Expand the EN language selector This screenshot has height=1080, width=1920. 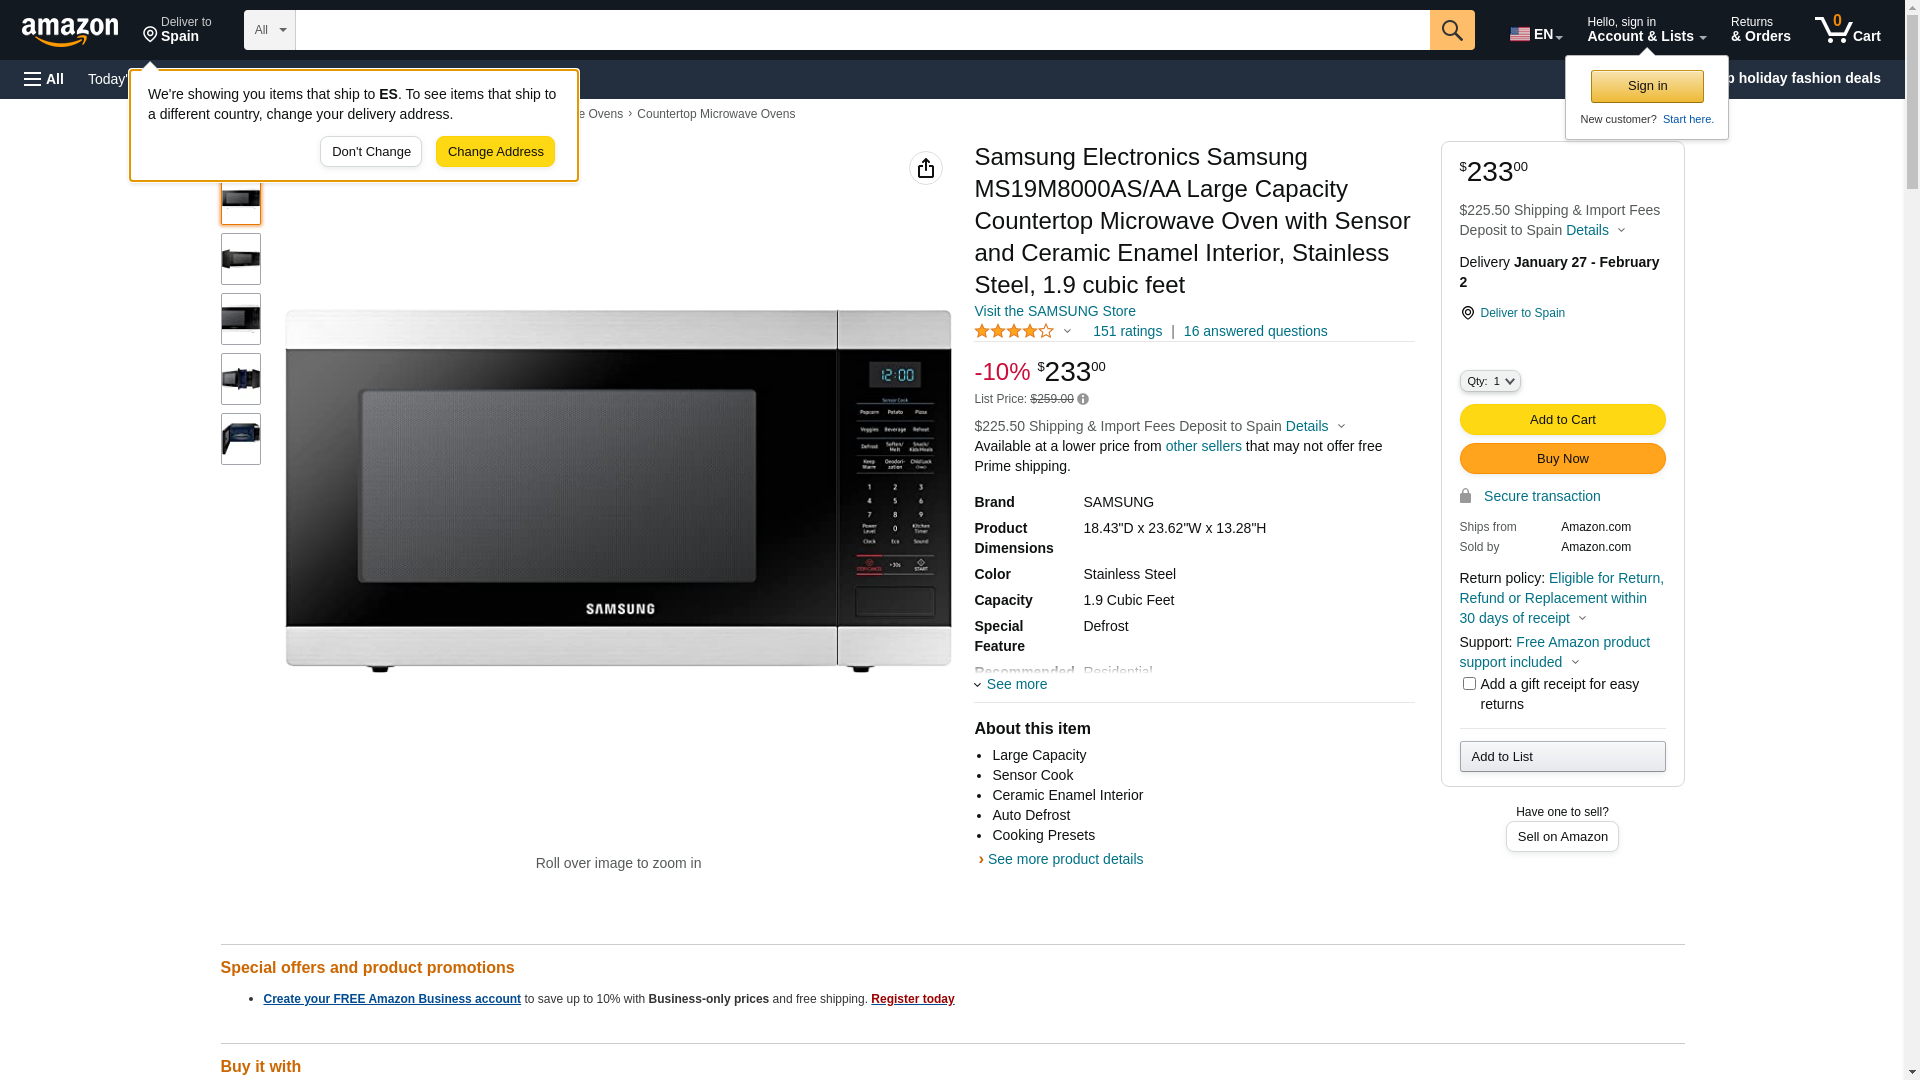point(1536,34)
